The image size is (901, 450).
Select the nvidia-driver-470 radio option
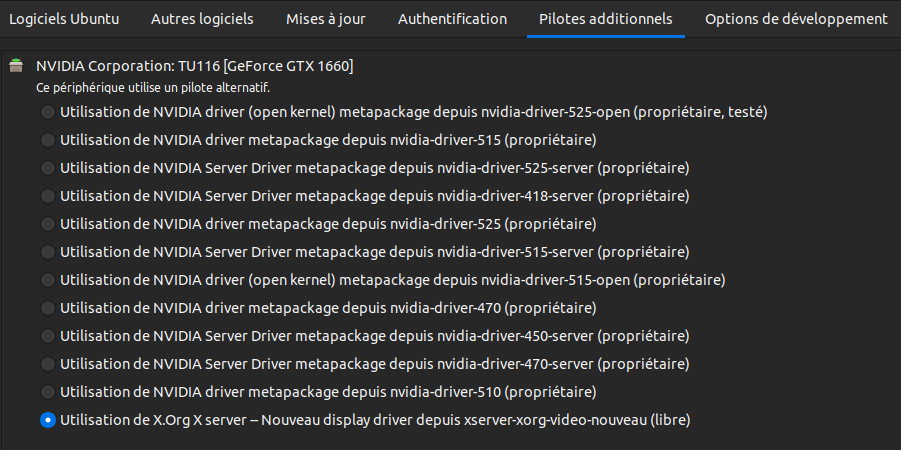pos(48,309)
